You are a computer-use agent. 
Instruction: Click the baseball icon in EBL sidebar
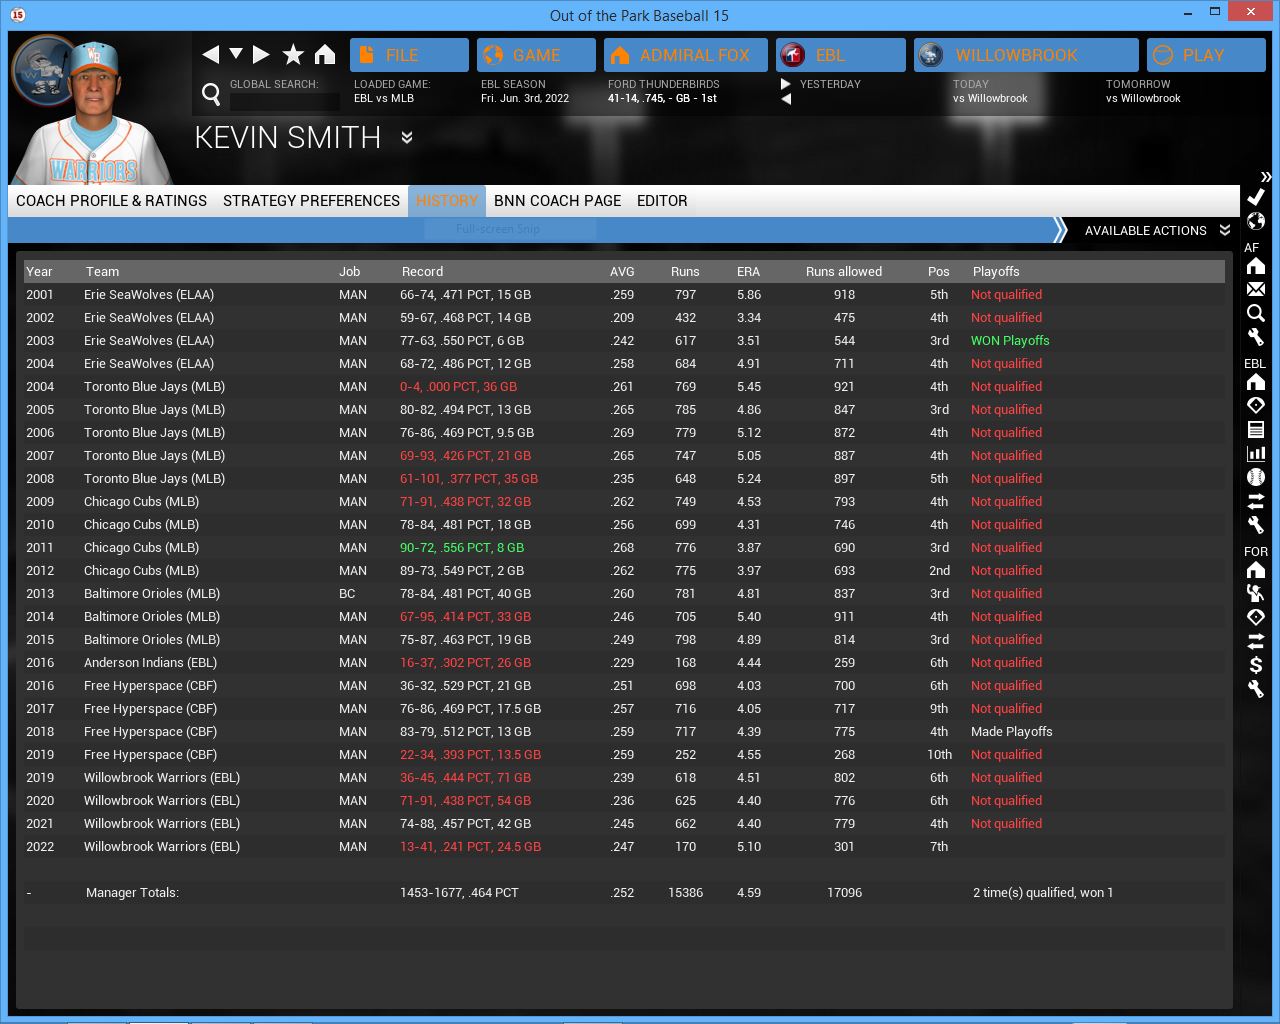1256,477
